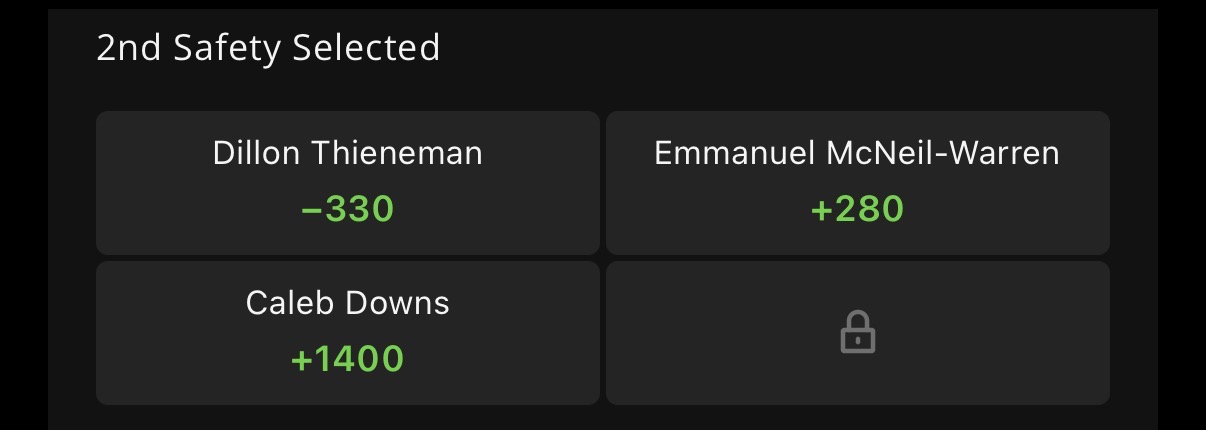Click the Emmanuel McNeil-Warren name label
The image size is (1206, 430).
[857, 153]
